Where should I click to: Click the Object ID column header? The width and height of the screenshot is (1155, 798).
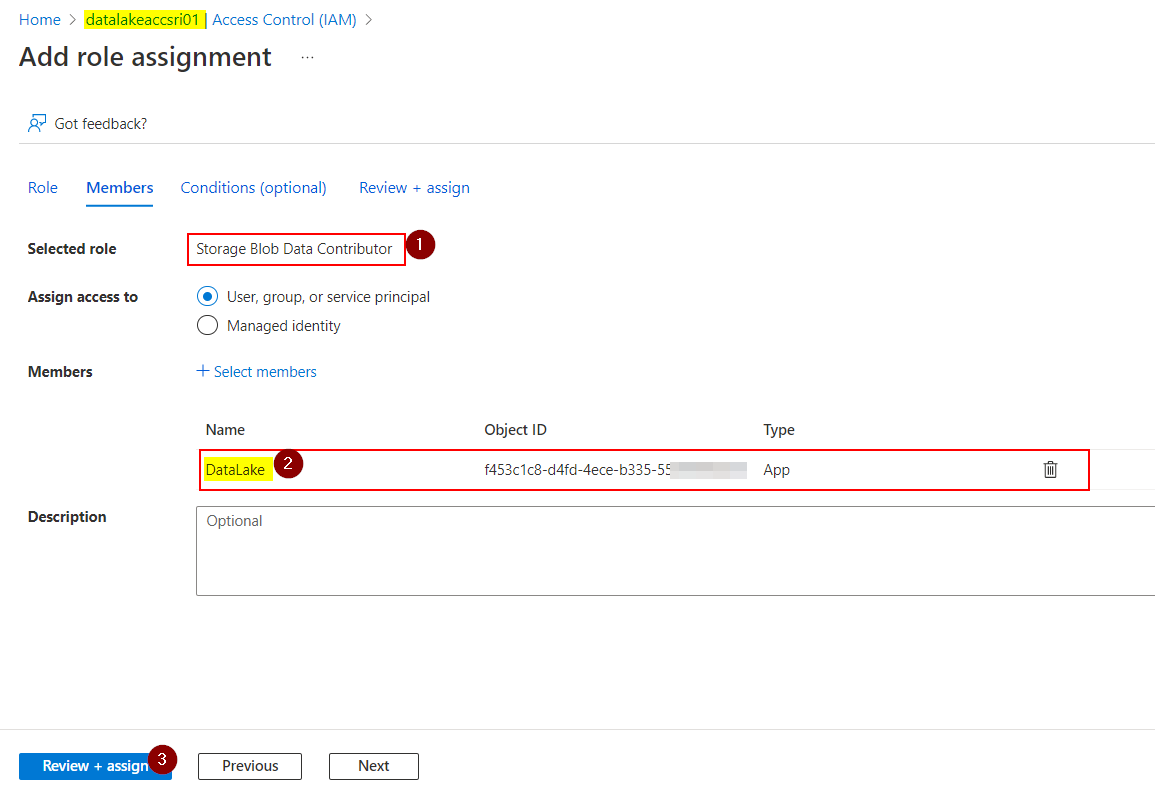515,430
